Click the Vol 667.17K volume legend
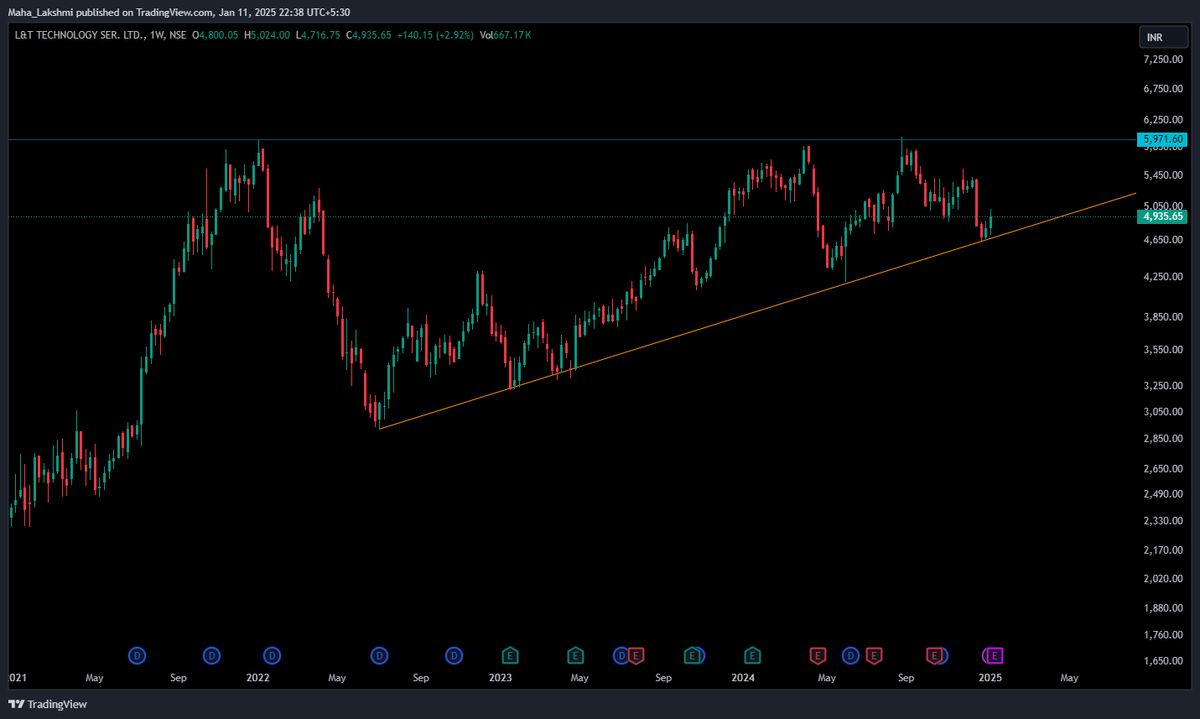 click(x=505, y=35)
